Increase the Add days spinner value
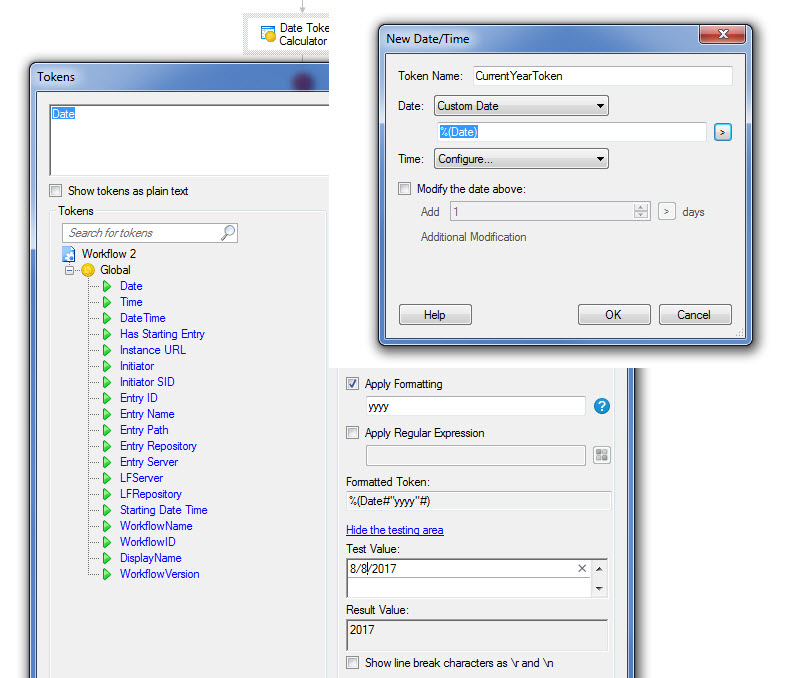The height and width of the screenshot is (678, 788). [x=641, y=208]
